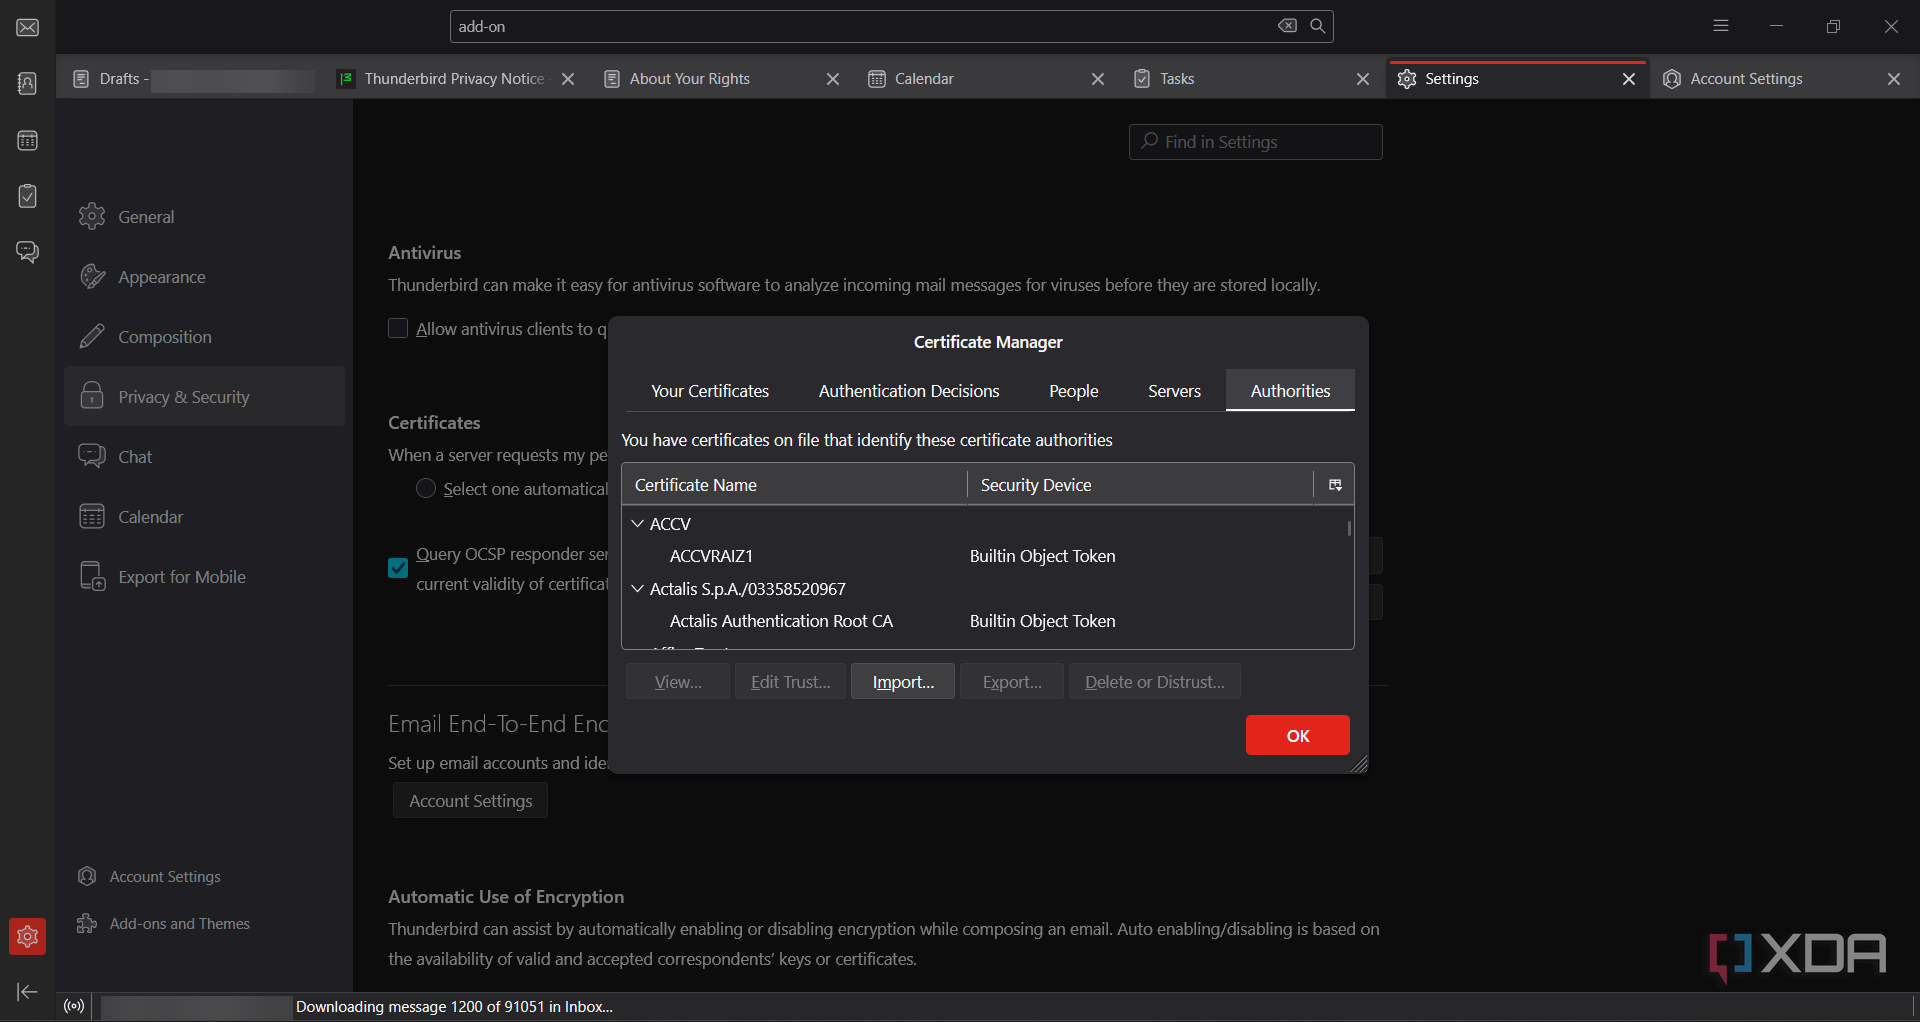Image resolution: width=1920 pixels, height=1022 pixels.
Task: Clear the search box text icon
Action: point(1287,26)
